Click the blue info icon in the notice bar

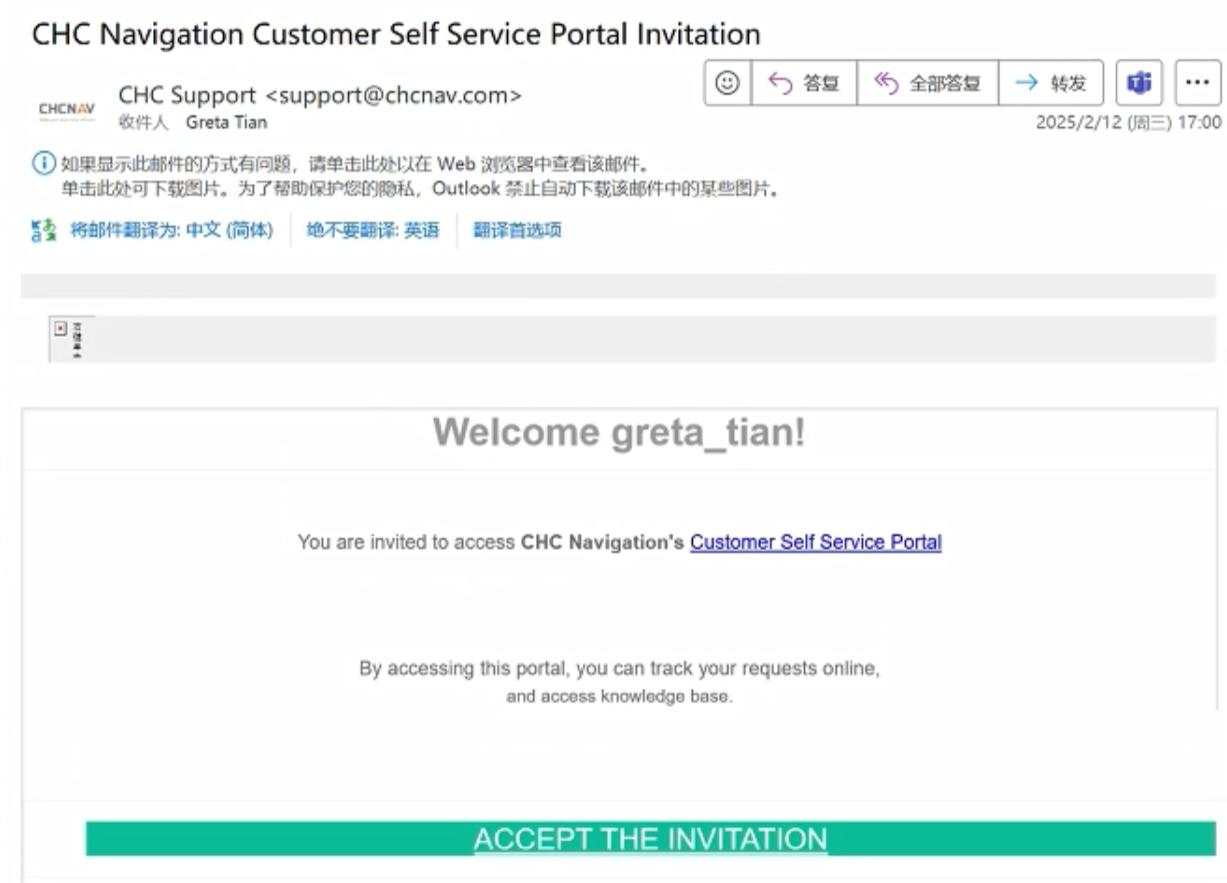[44, 163]
